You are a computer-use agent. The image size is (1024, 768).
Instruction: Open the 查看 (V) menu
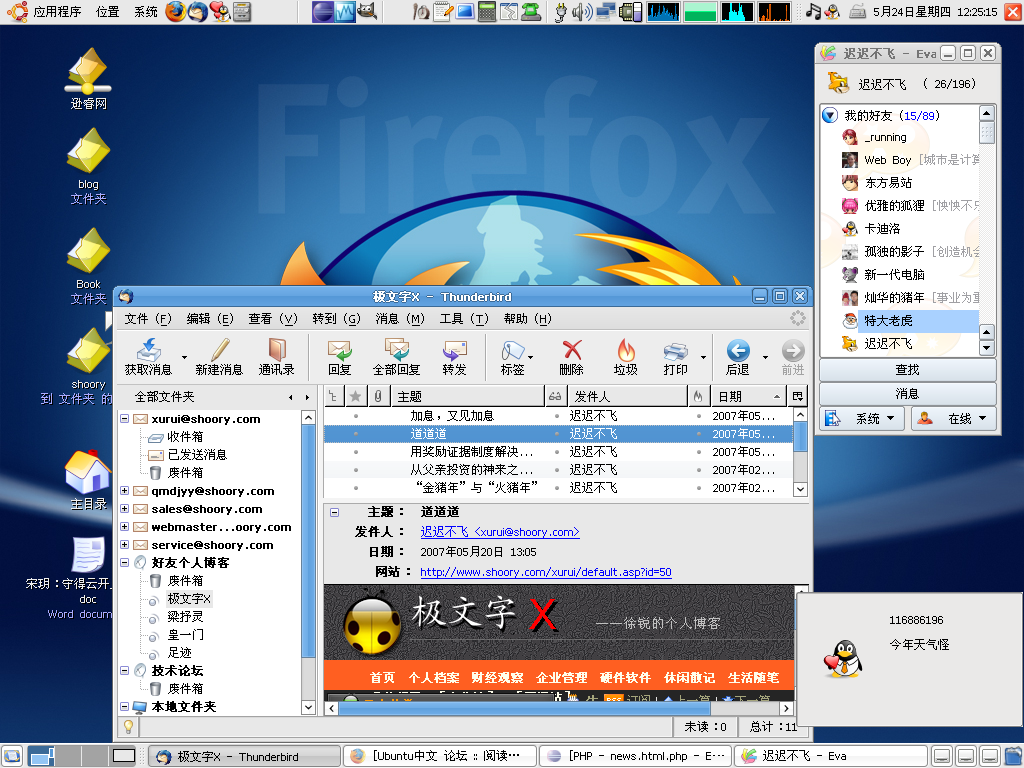[x=272, y=319]
